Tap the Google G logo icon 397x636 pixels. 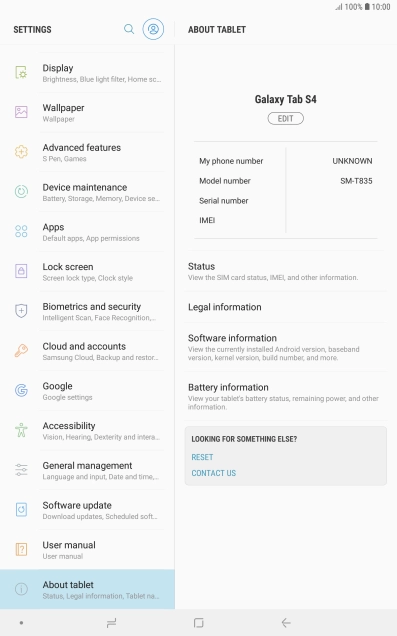21,390
